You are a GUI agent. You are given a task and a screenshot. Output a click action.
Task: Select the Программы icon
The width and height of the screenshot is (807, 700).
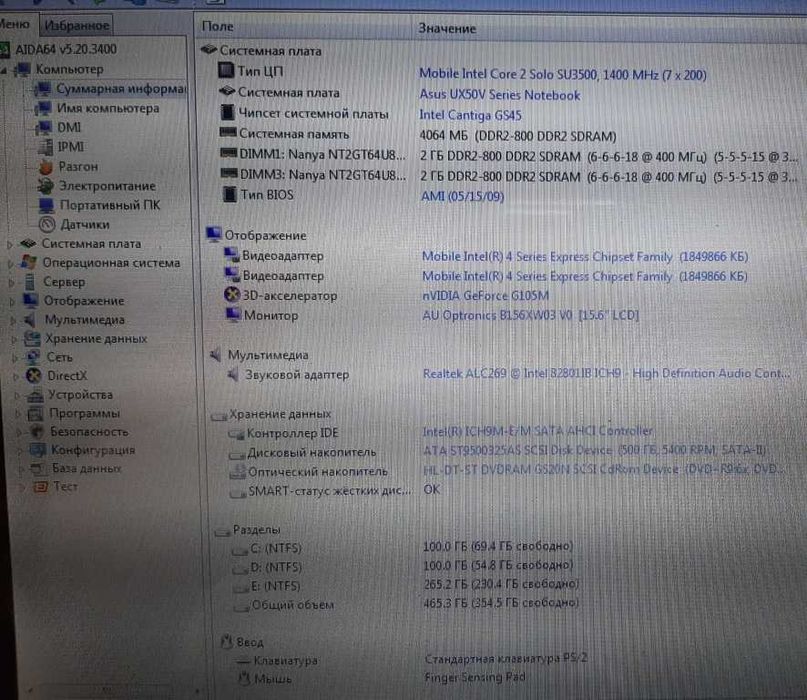point(36,413)
